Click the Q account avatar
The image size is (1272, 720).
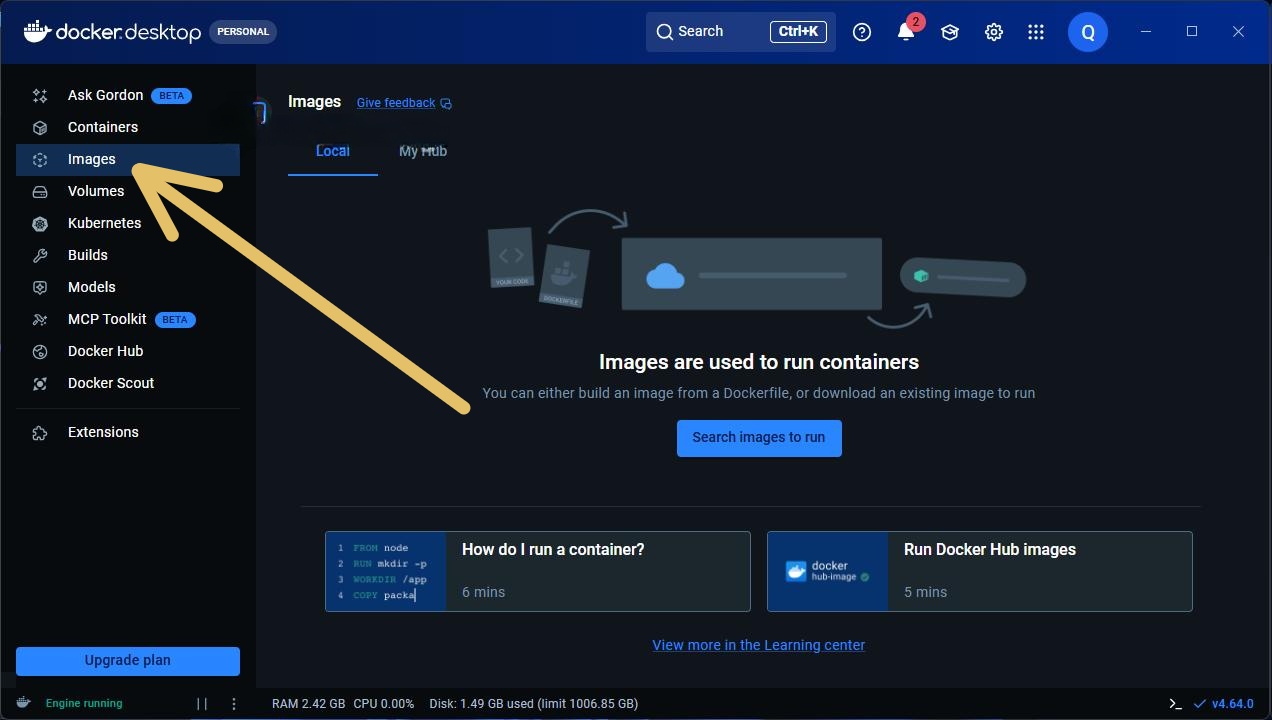pos(1088,32)
